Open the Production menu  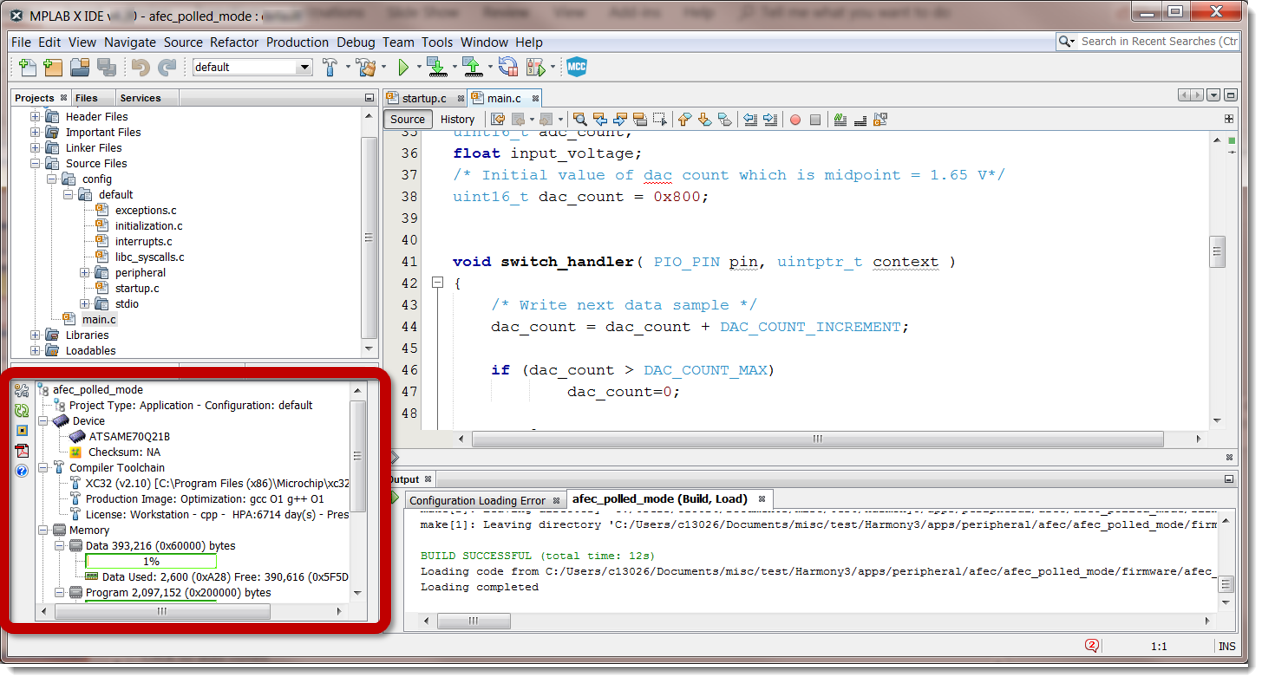297,42
